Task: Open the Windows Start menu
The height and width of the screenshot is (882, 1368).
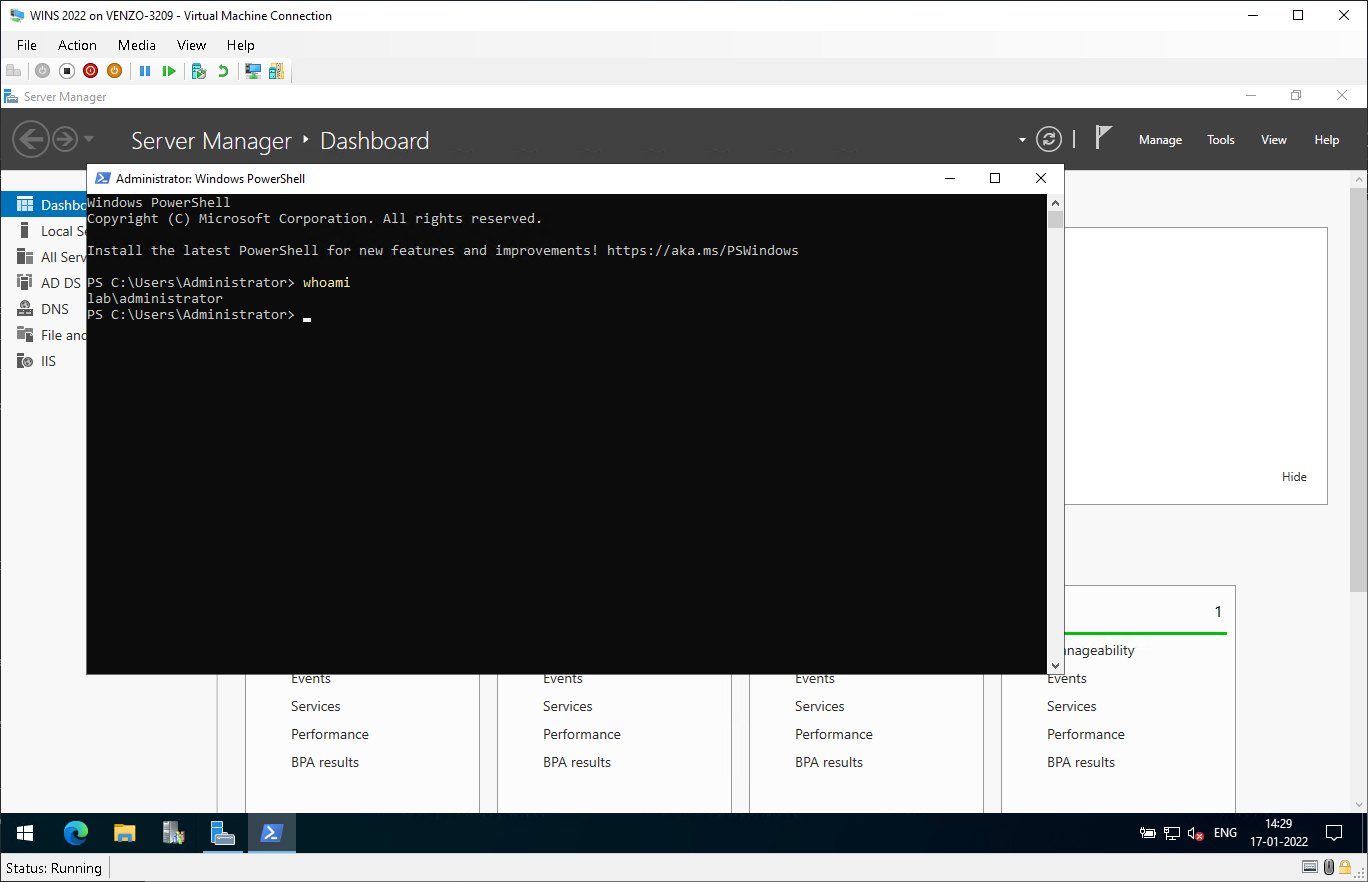Action: click(25, 832)
